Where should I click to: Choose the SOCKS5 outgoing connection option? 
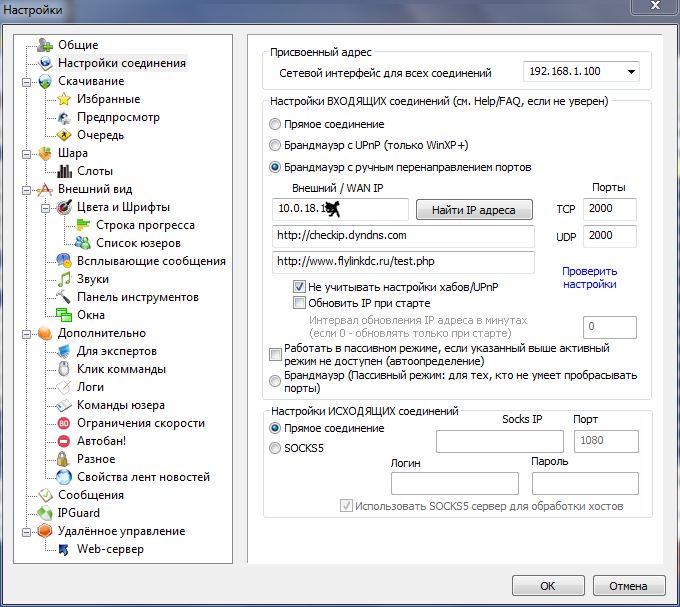click(275, 449)
